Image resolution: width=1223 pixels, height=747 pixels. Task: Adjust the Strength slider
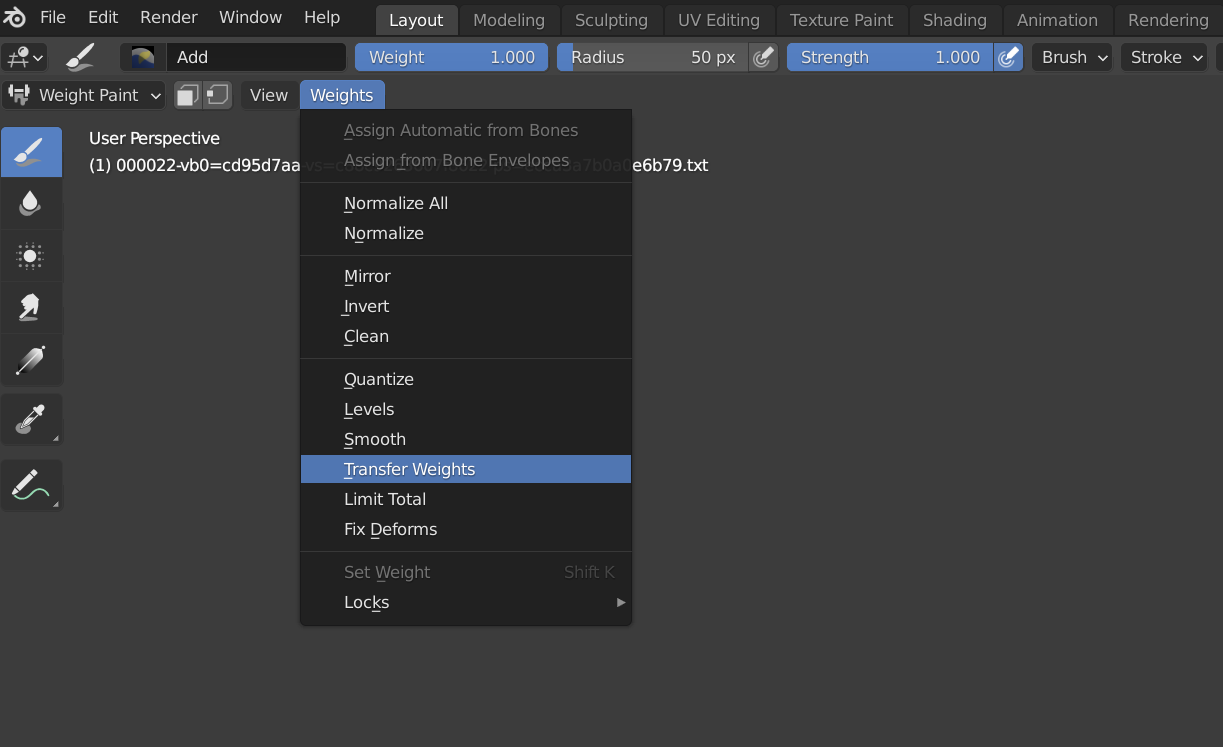coord(891,57)
